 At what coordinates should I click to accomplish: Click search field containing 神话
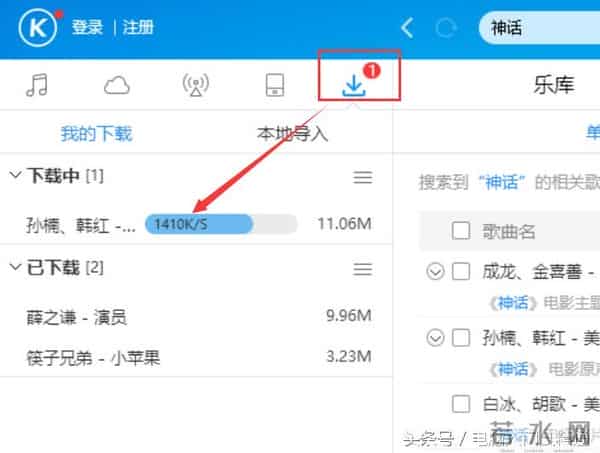pyautogui.click(x=539, y=28)
